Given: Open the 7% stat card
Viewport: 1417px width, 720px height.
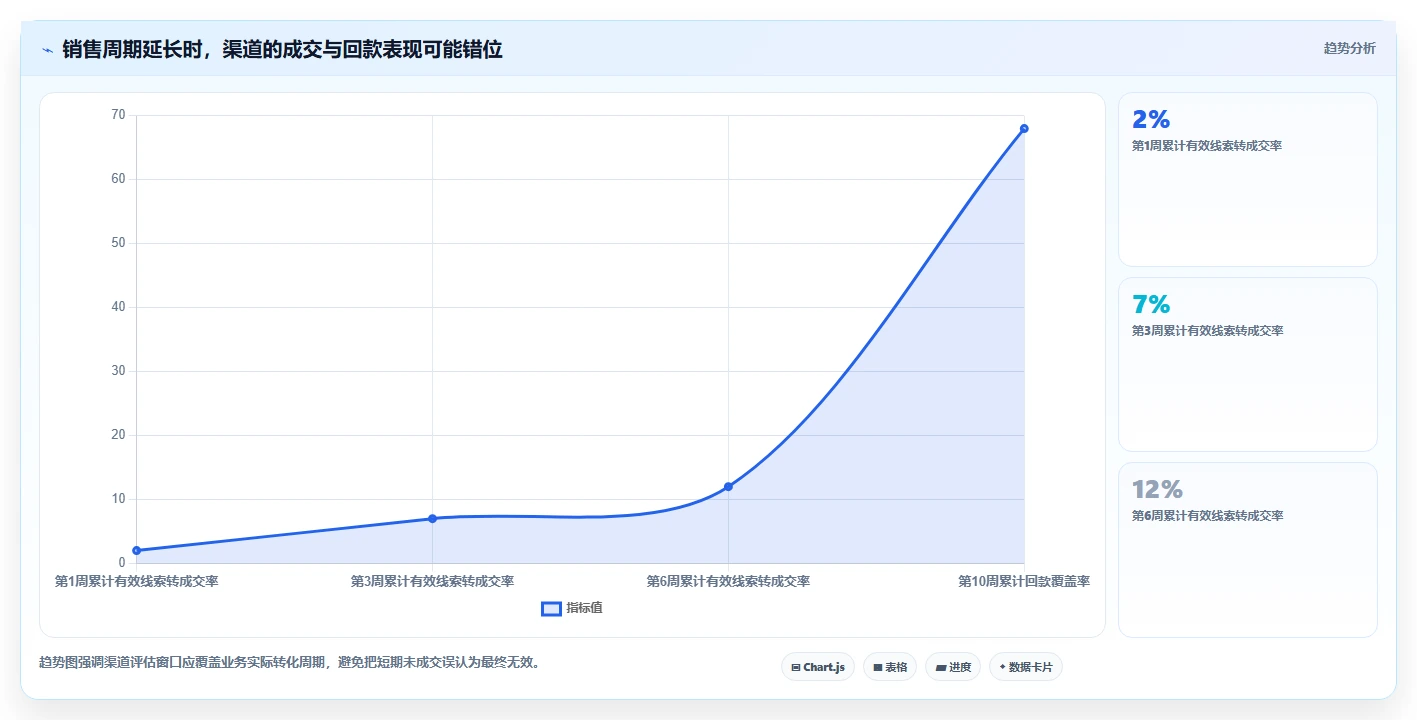Looking at the screenshot, I should click(x=1247, y=364).
